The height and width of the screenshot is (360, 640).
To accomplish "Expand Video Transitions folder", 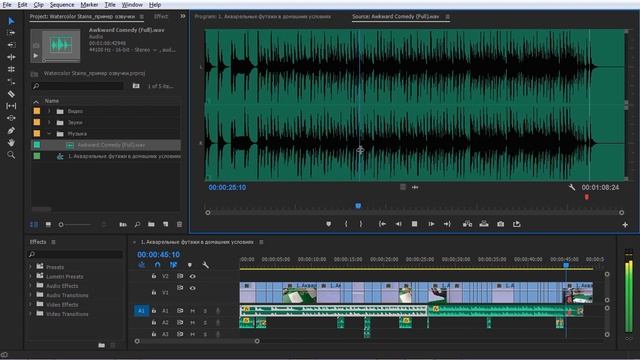I will click(x=30, y=314).
